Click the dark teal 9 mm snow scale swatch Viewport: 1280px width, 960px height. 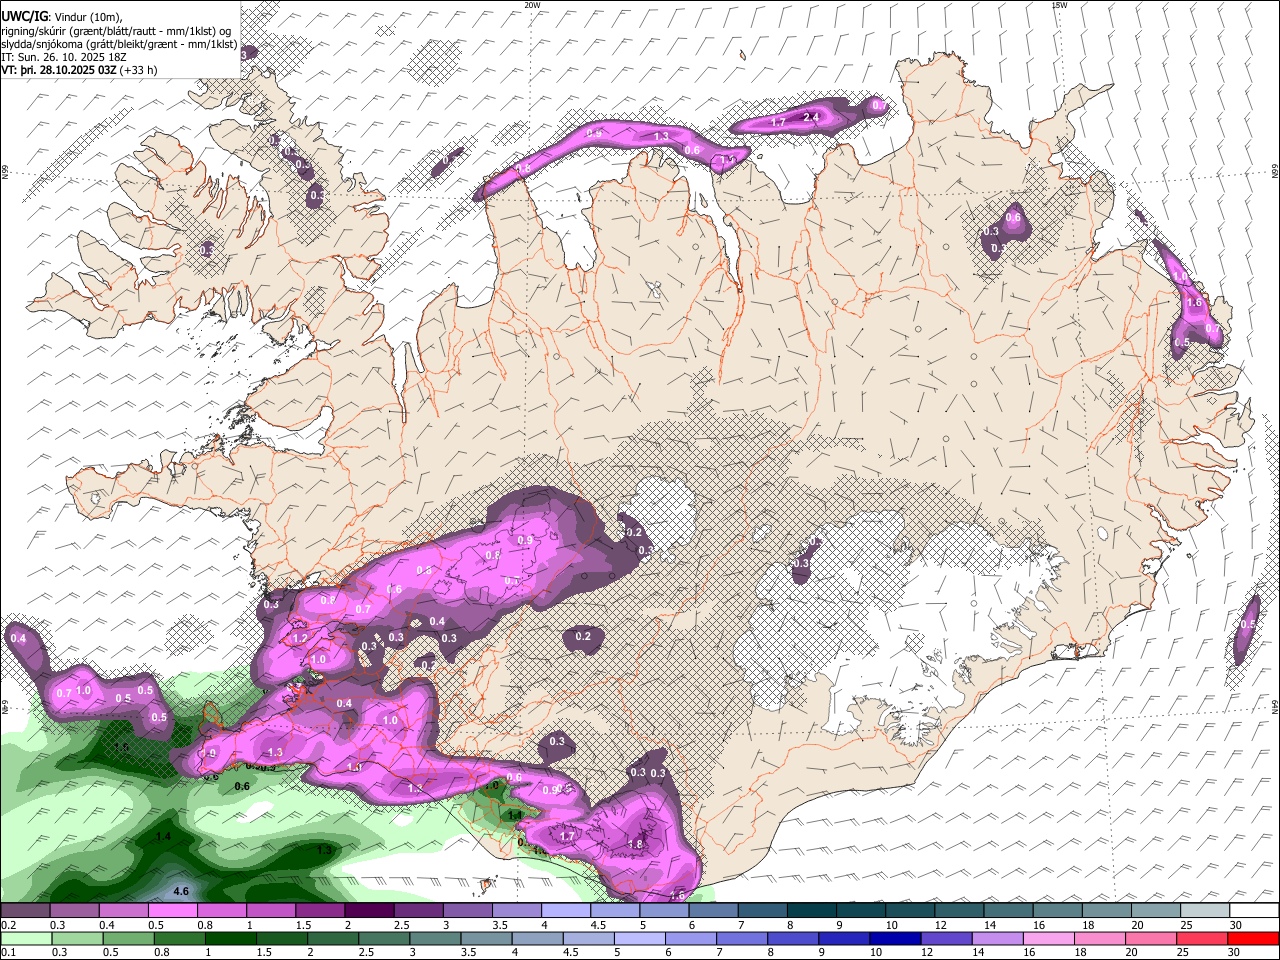coord(861,910)
